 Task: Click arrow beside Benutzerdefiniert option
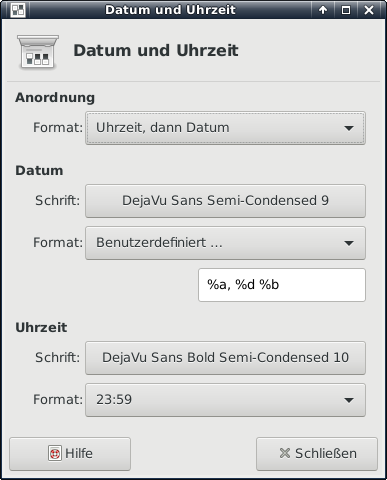point(349,243)
